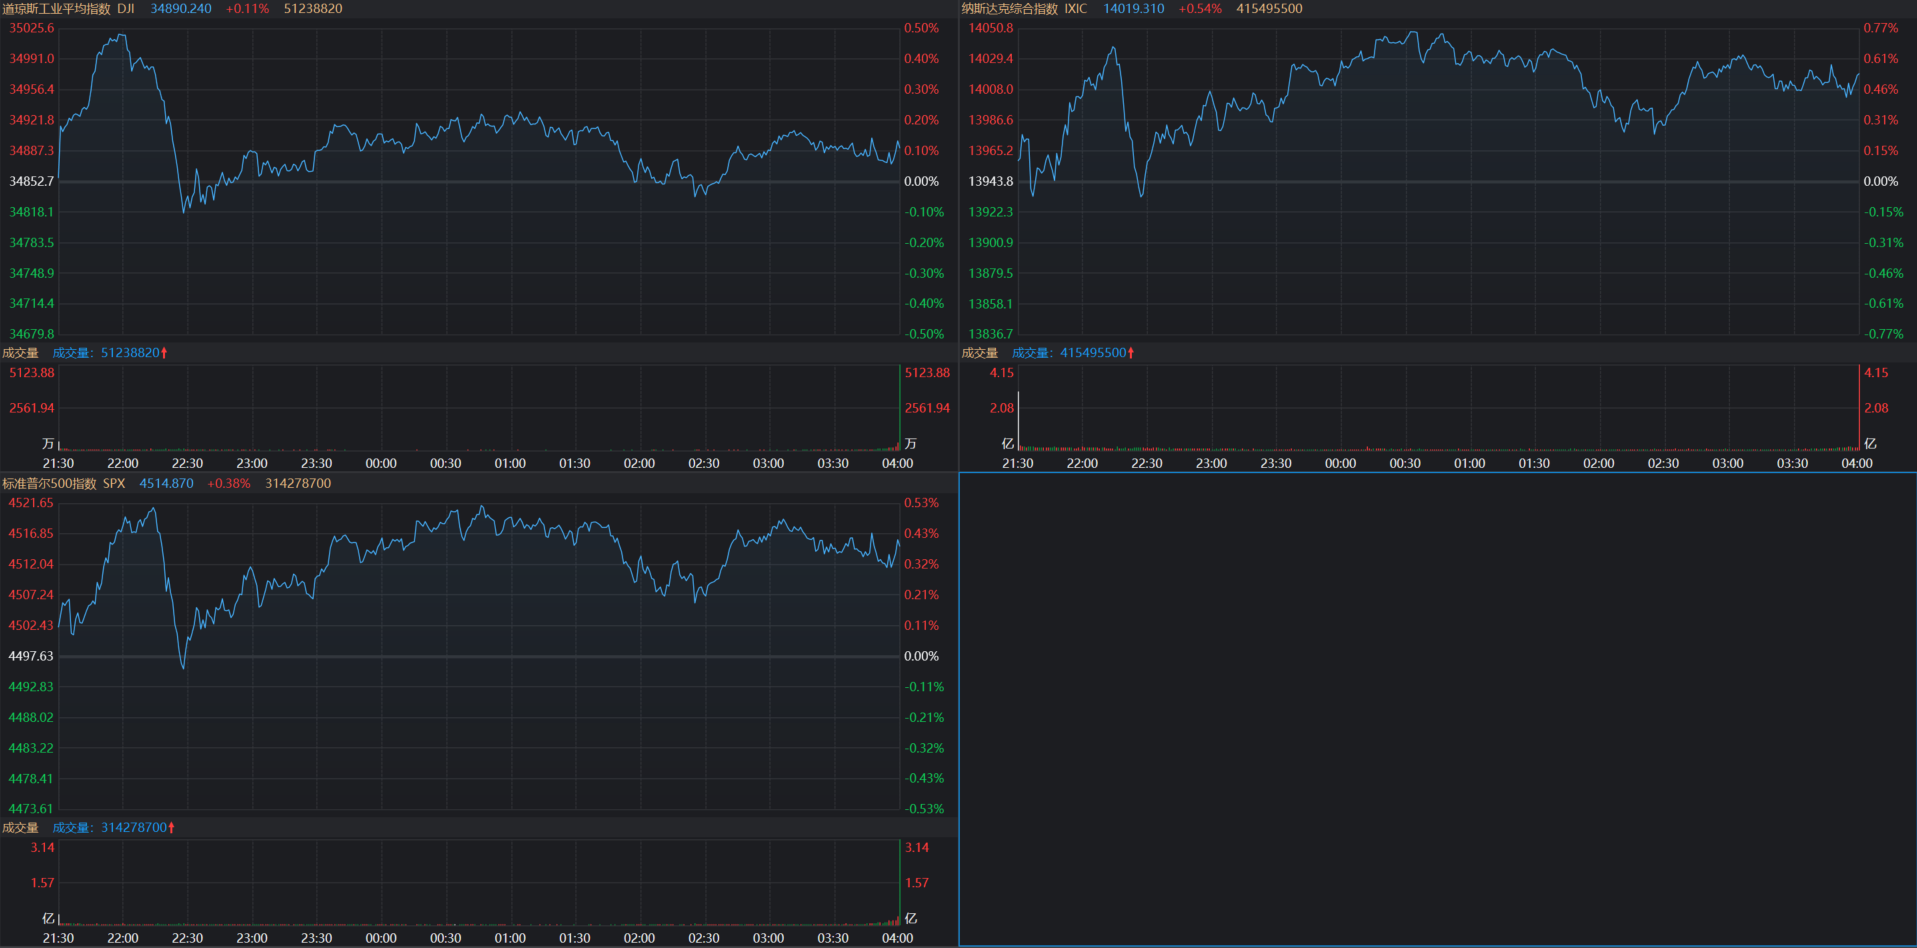Click the SPX top price label 4521.65
This screenshot has height=948, width=1917.
tap(31, 503)
